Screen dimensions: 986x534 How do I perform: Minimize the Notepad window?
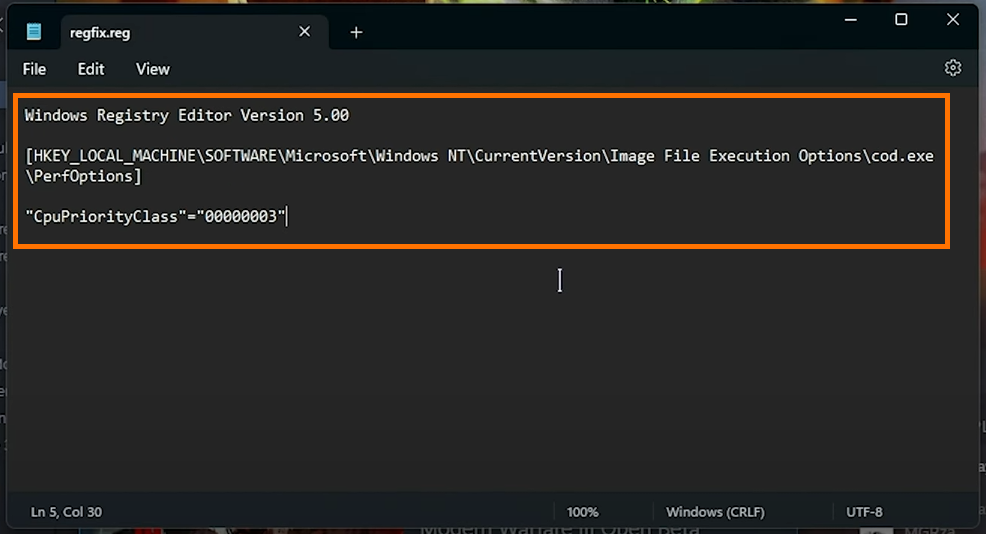point(851,20)
